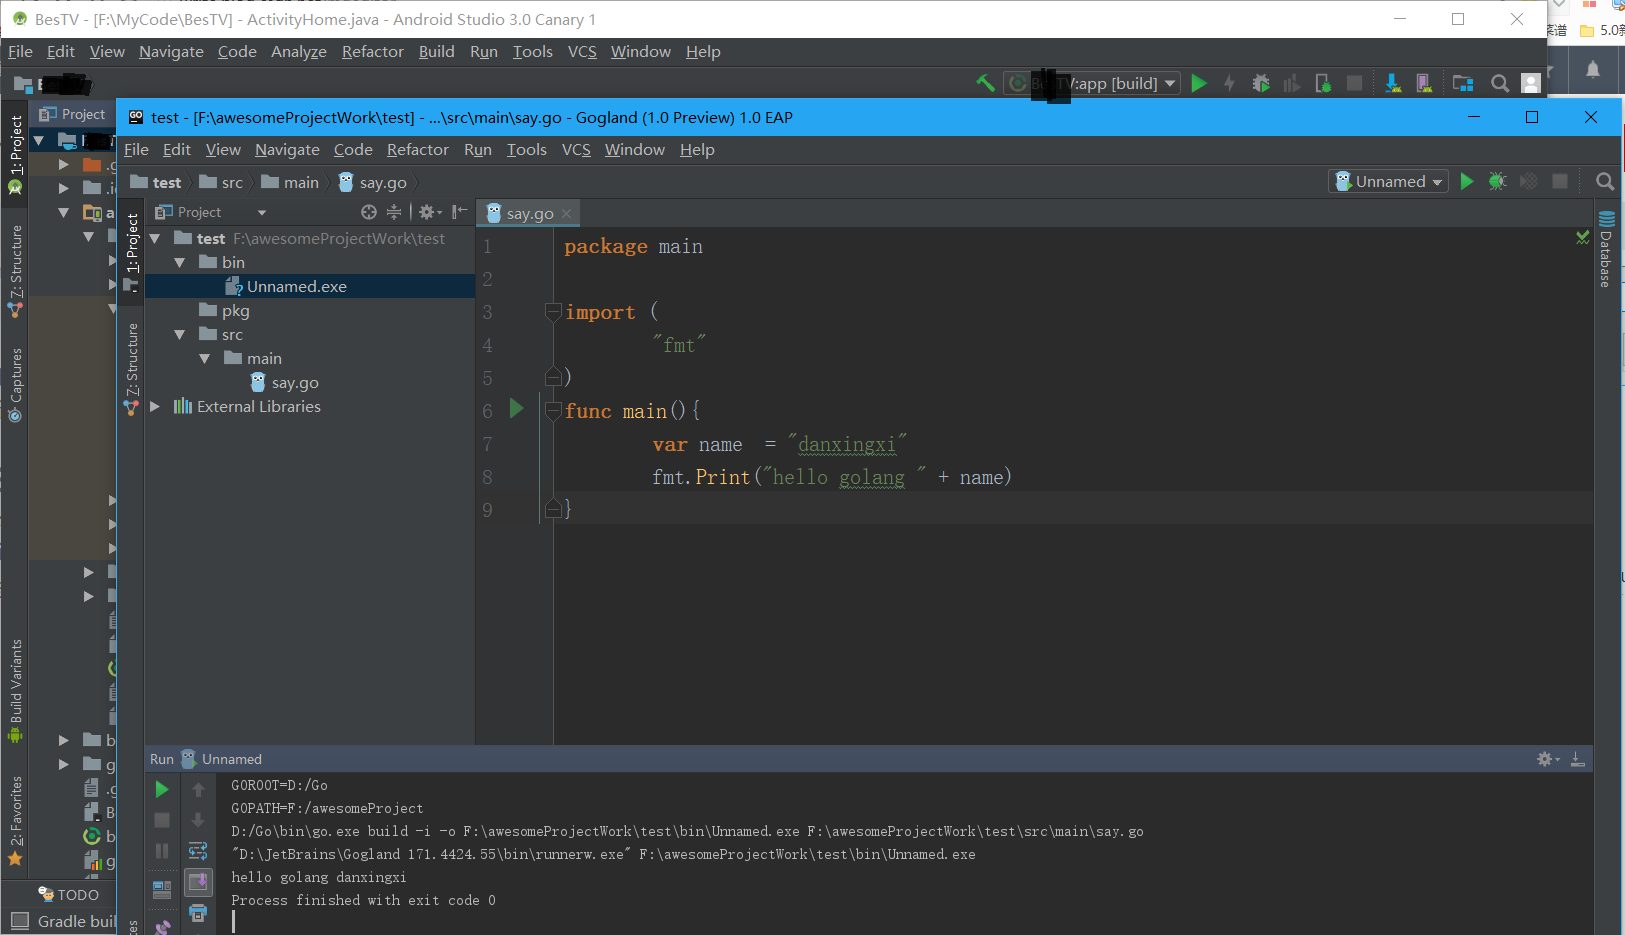Screen dimensions: 1625x935
Task: Click Down the stack trace arrow
Action: 198,820
